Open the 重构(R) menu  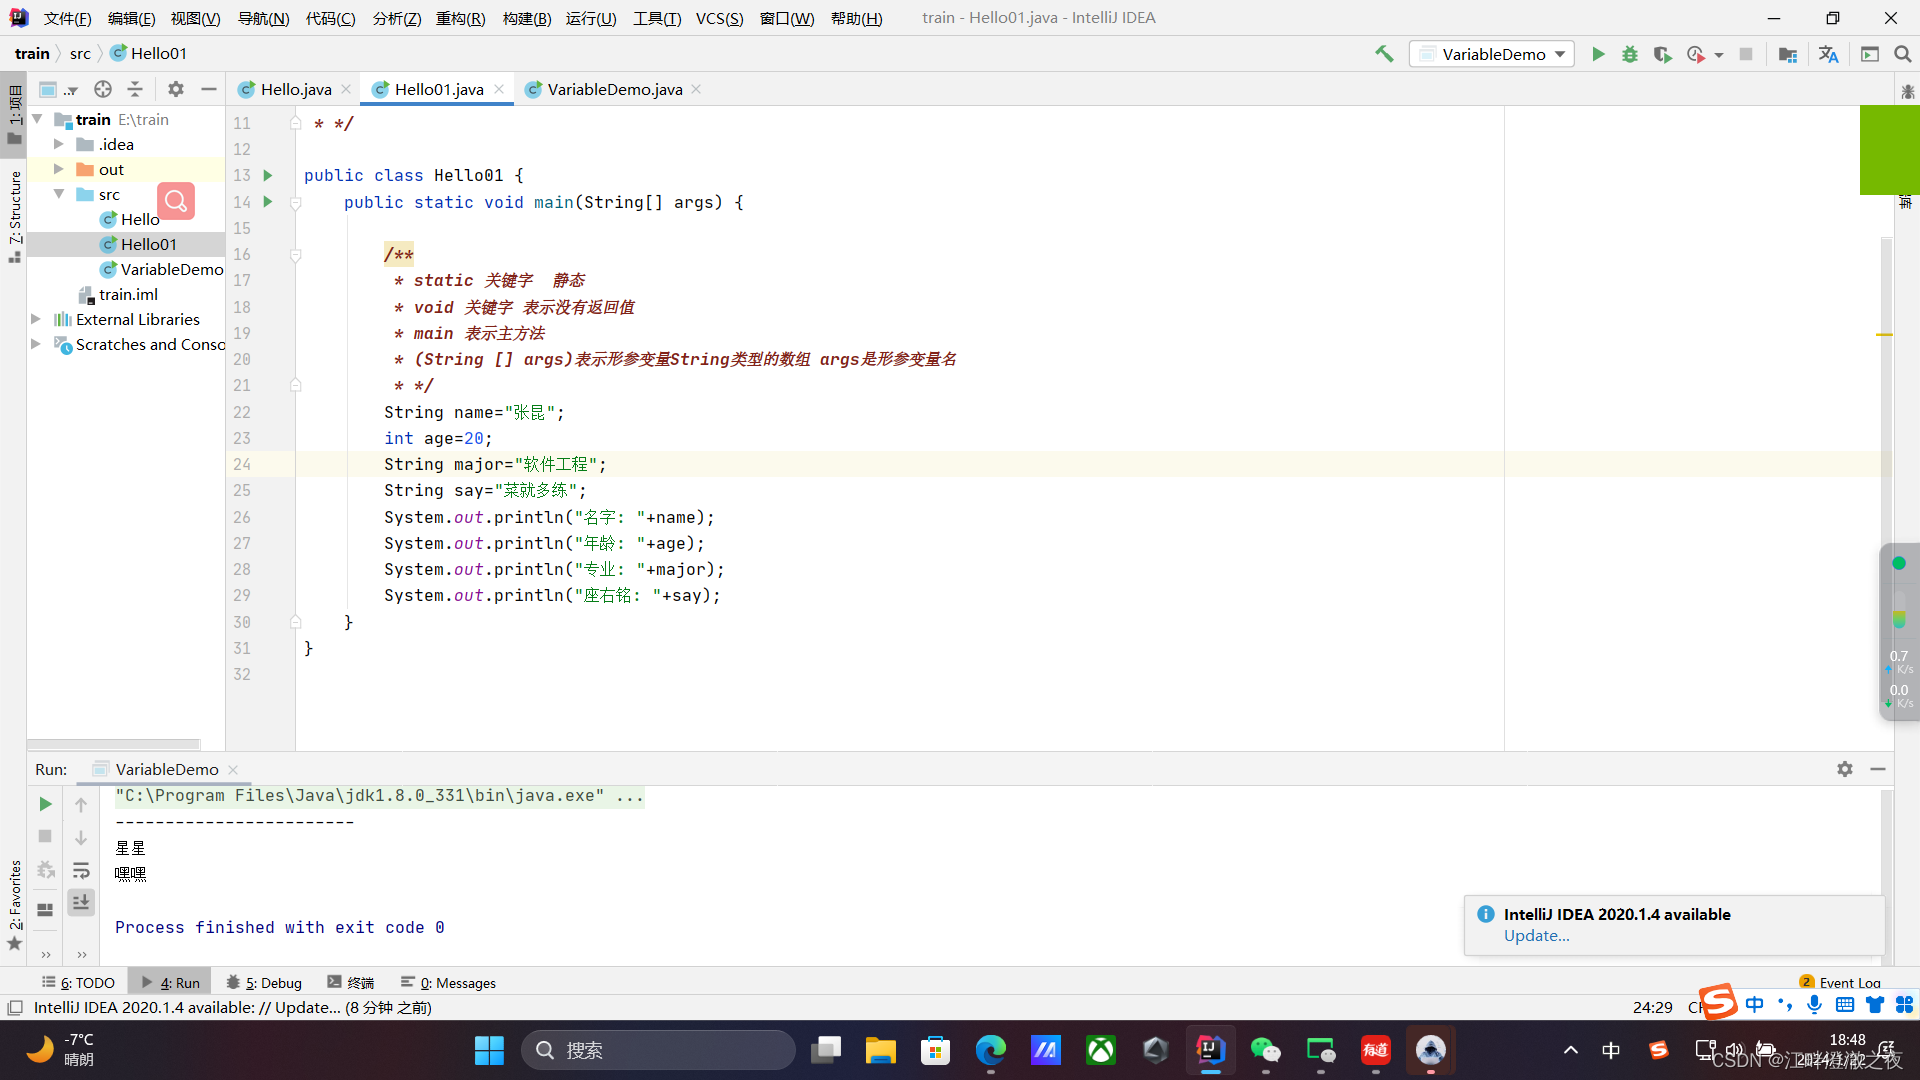(460, 18)
